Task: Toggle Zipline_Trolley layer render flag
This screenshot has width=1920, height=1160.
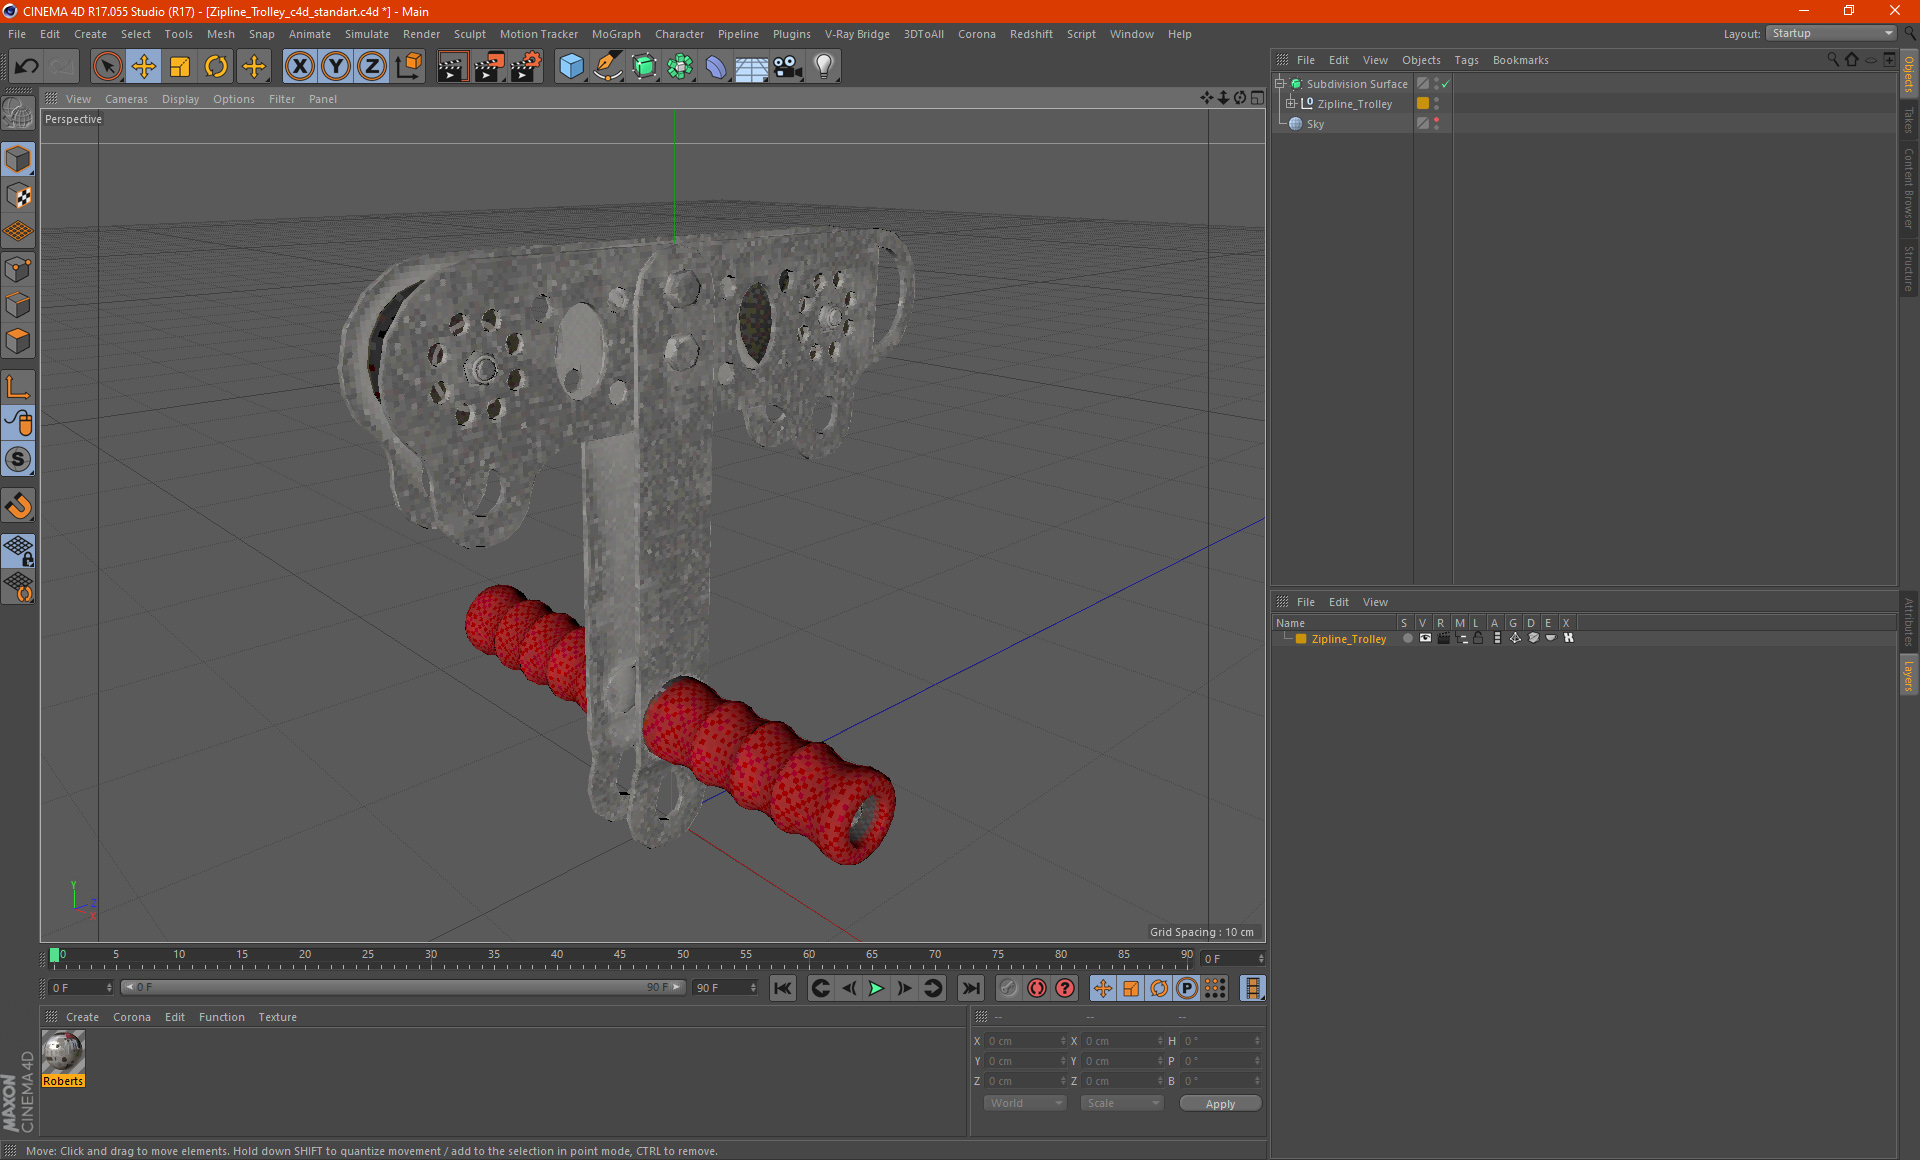Action: (1443, 638)
